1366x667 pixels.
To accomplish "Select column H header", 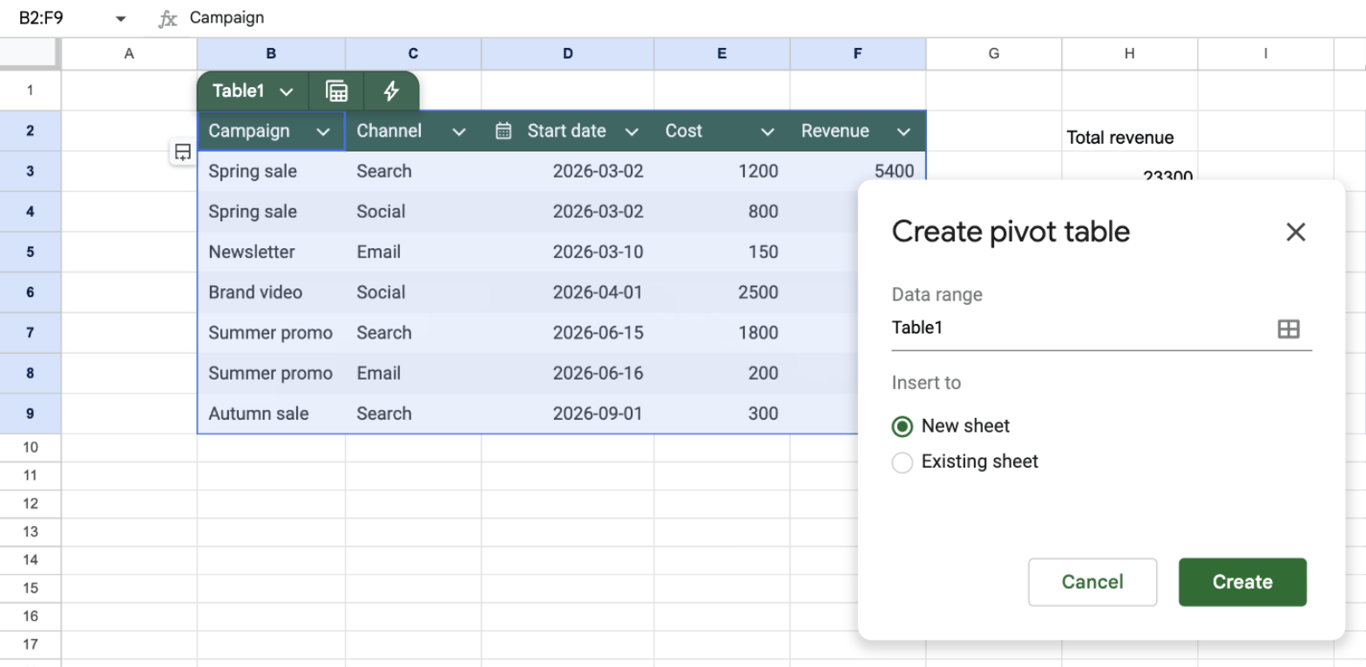I will (x=1130, y=54).
